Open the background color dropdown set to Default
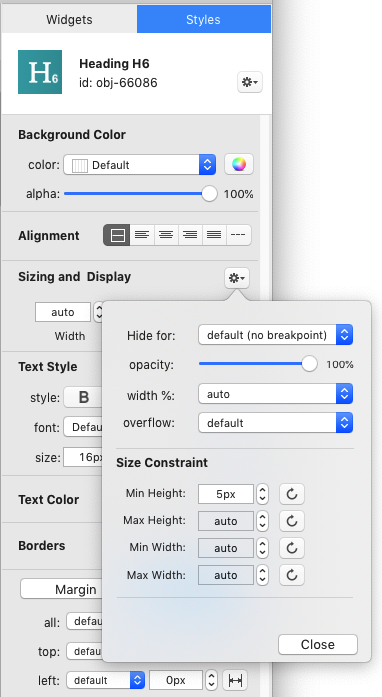Viewport: 382px width, 697px height. coord(140,165)
